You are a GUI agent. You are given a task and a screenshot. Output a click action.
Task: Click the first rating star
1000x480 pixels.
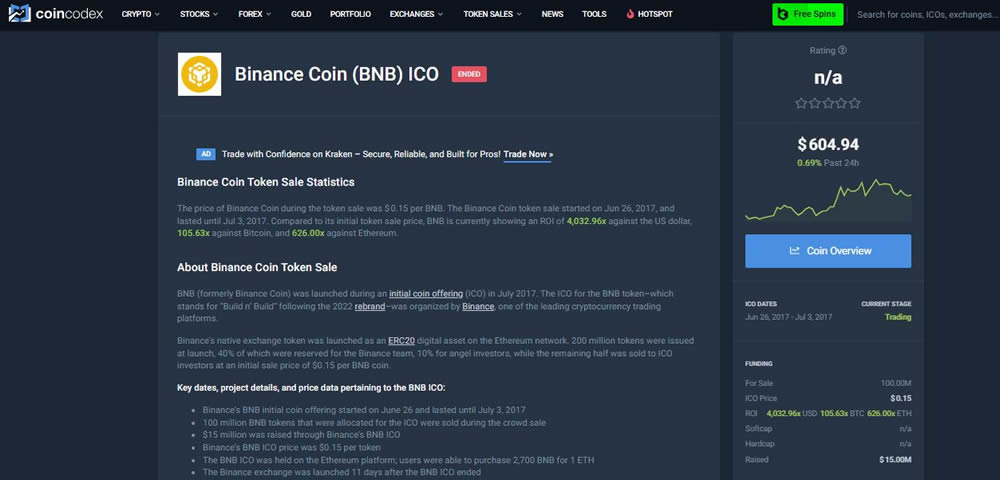(801, 103)
